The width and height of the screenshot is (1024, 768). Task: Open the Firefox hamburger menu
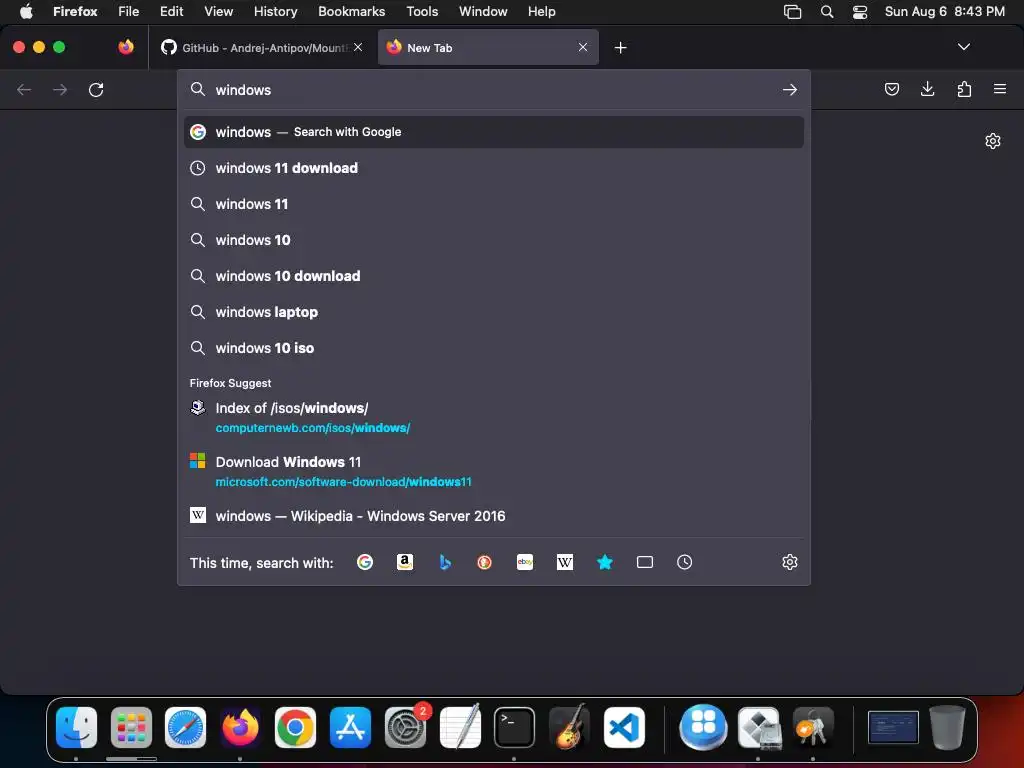pyautogui.click(x=1000, y=89)
